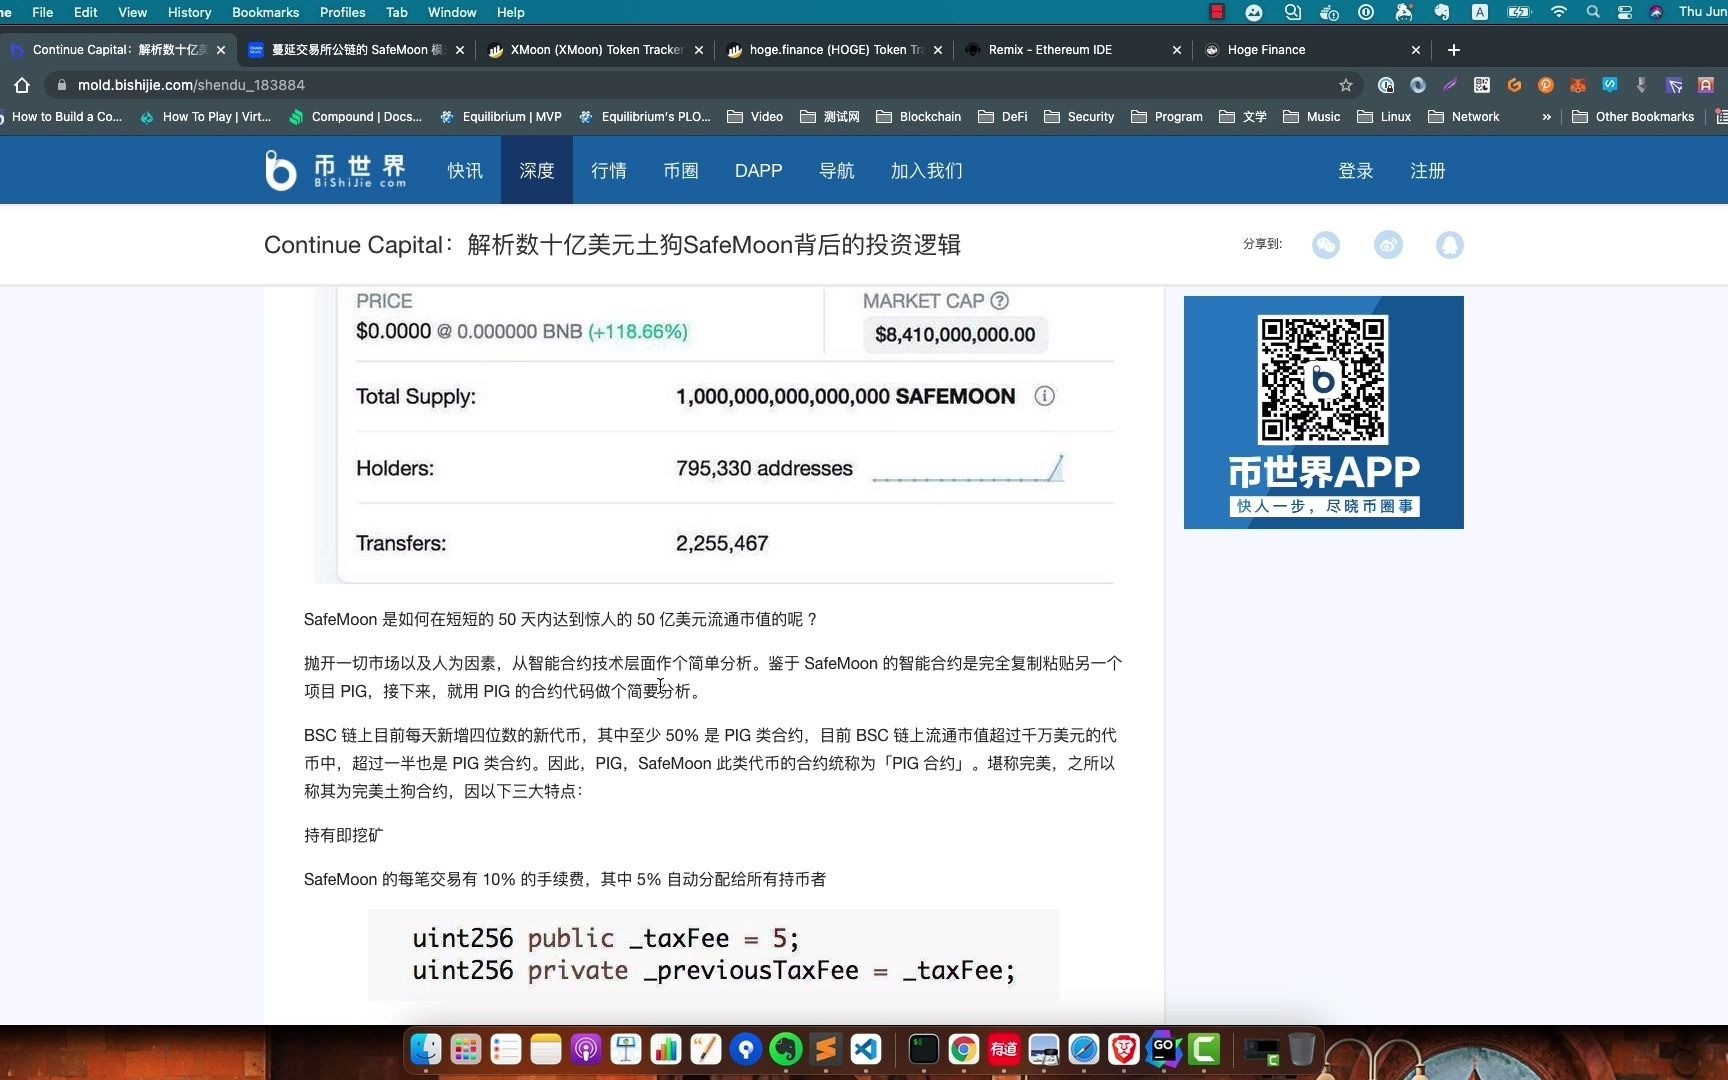Viewport: 1728px width, 1080px height.
Task: Share the article via the QQ icon
Action: tap(1450, 245)
